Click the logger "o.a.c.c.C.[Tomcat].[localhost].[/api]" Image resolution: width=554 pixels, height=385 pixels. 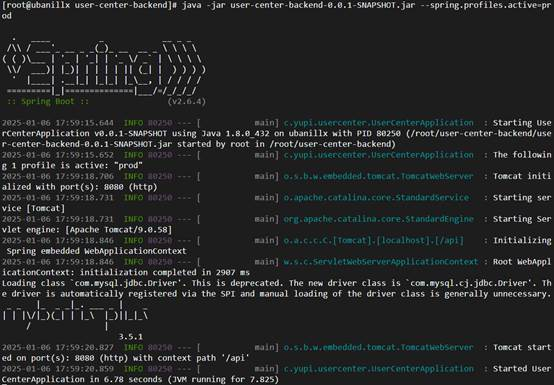[x=374, y=241]
